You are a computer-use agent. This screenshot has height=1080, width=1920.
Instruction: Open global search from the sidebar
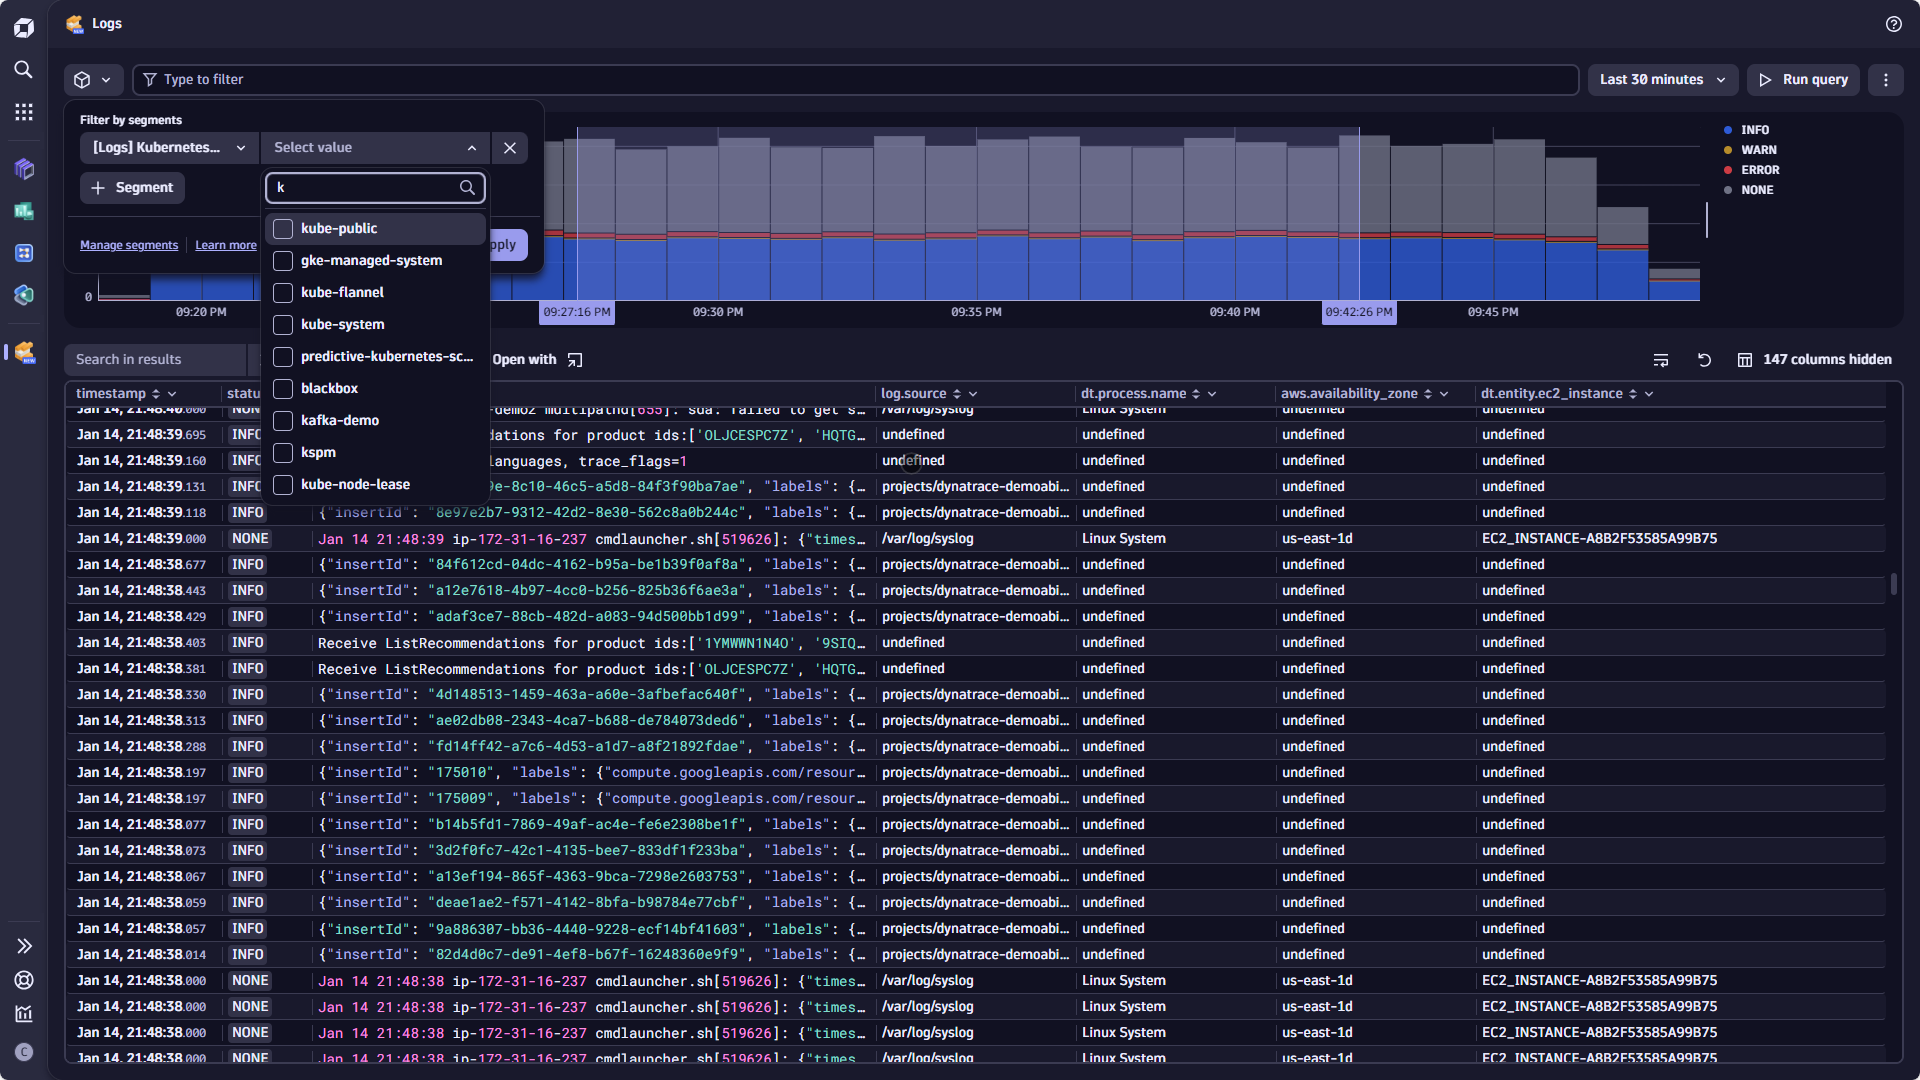coord(24,70)
